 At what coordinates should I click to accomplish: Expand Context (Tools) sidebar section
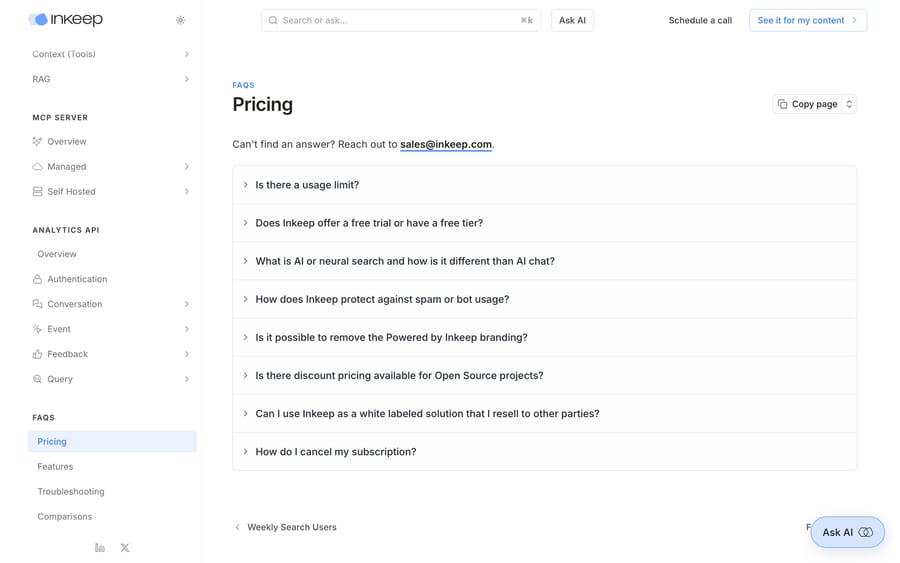[x=111, y=54]
